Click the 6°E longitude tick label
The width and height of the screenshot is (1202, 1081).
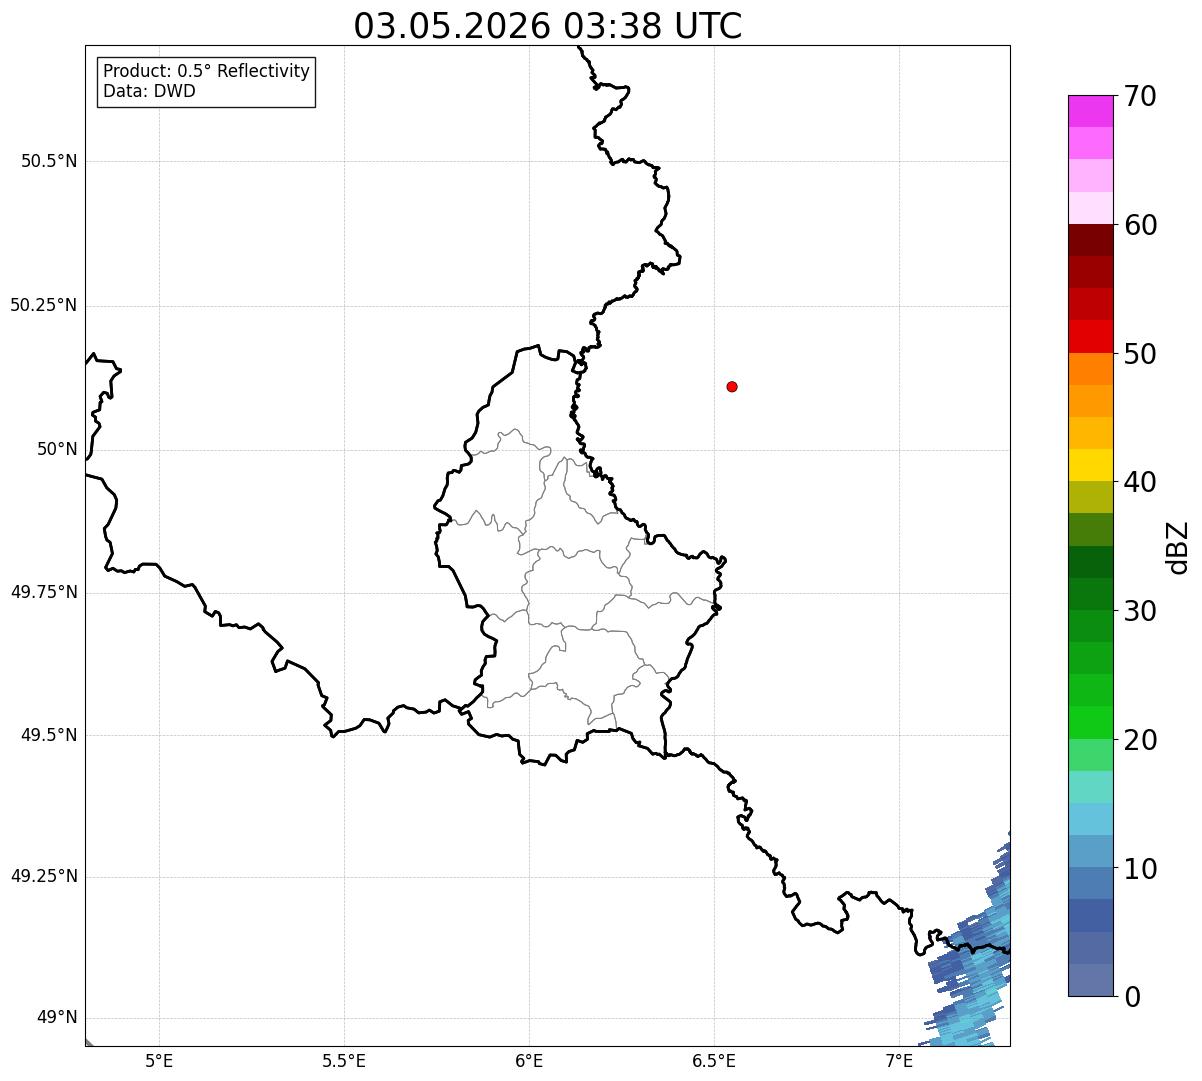[529, 1061]
